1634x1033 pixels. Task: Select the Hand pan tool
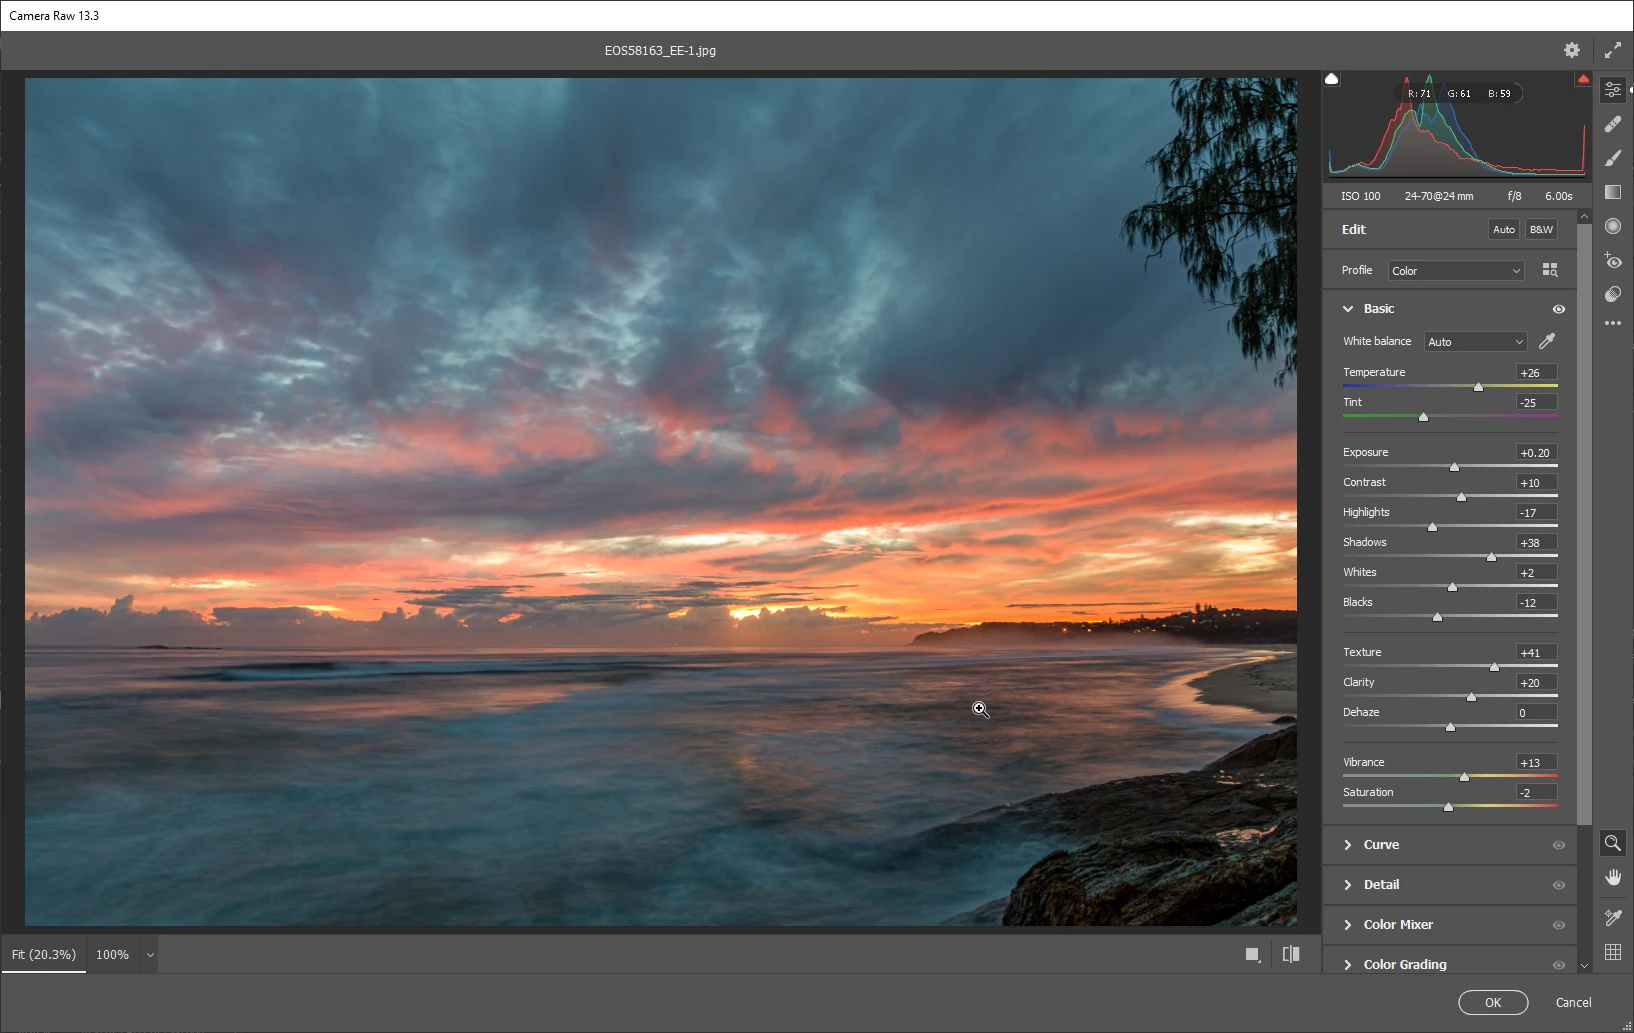pos(1613,878)
